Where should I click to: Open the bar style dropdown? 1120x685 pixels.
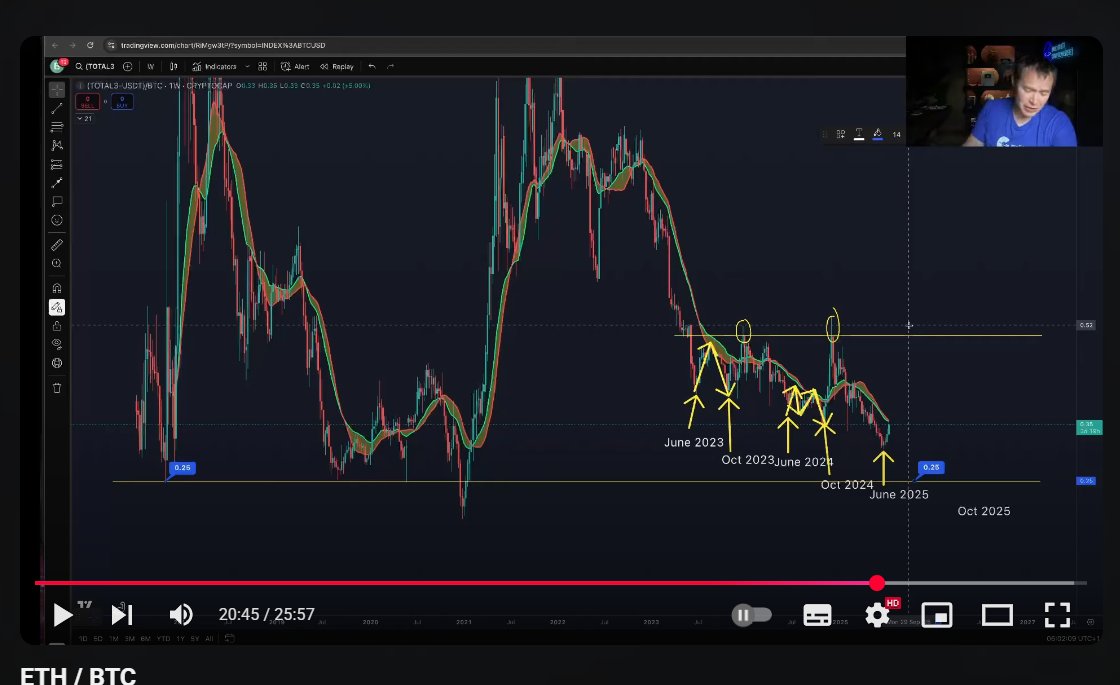(173, 66)
